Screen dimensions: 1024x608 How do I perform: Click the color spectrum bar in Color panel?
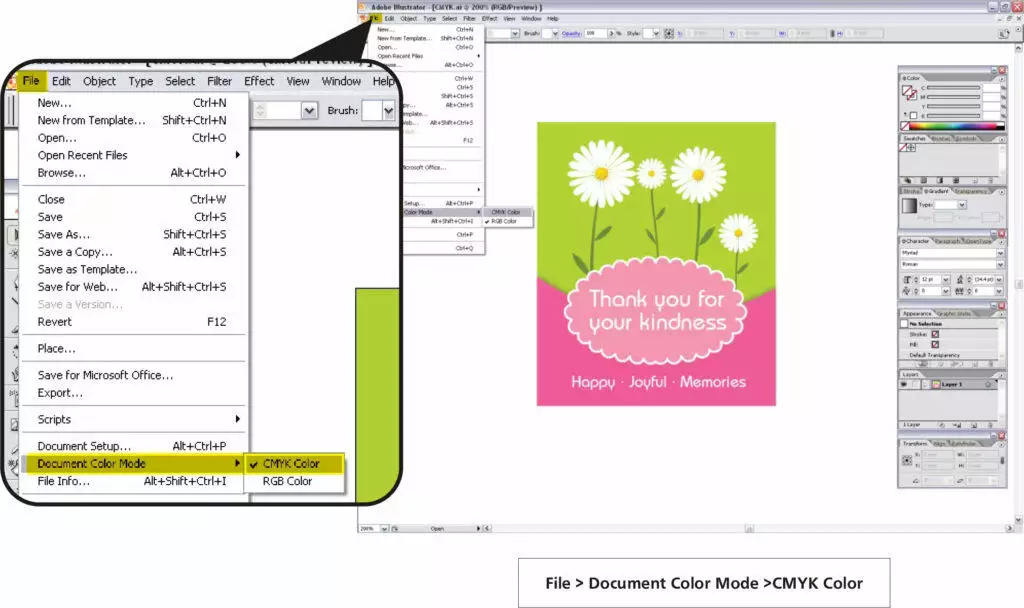957,126
